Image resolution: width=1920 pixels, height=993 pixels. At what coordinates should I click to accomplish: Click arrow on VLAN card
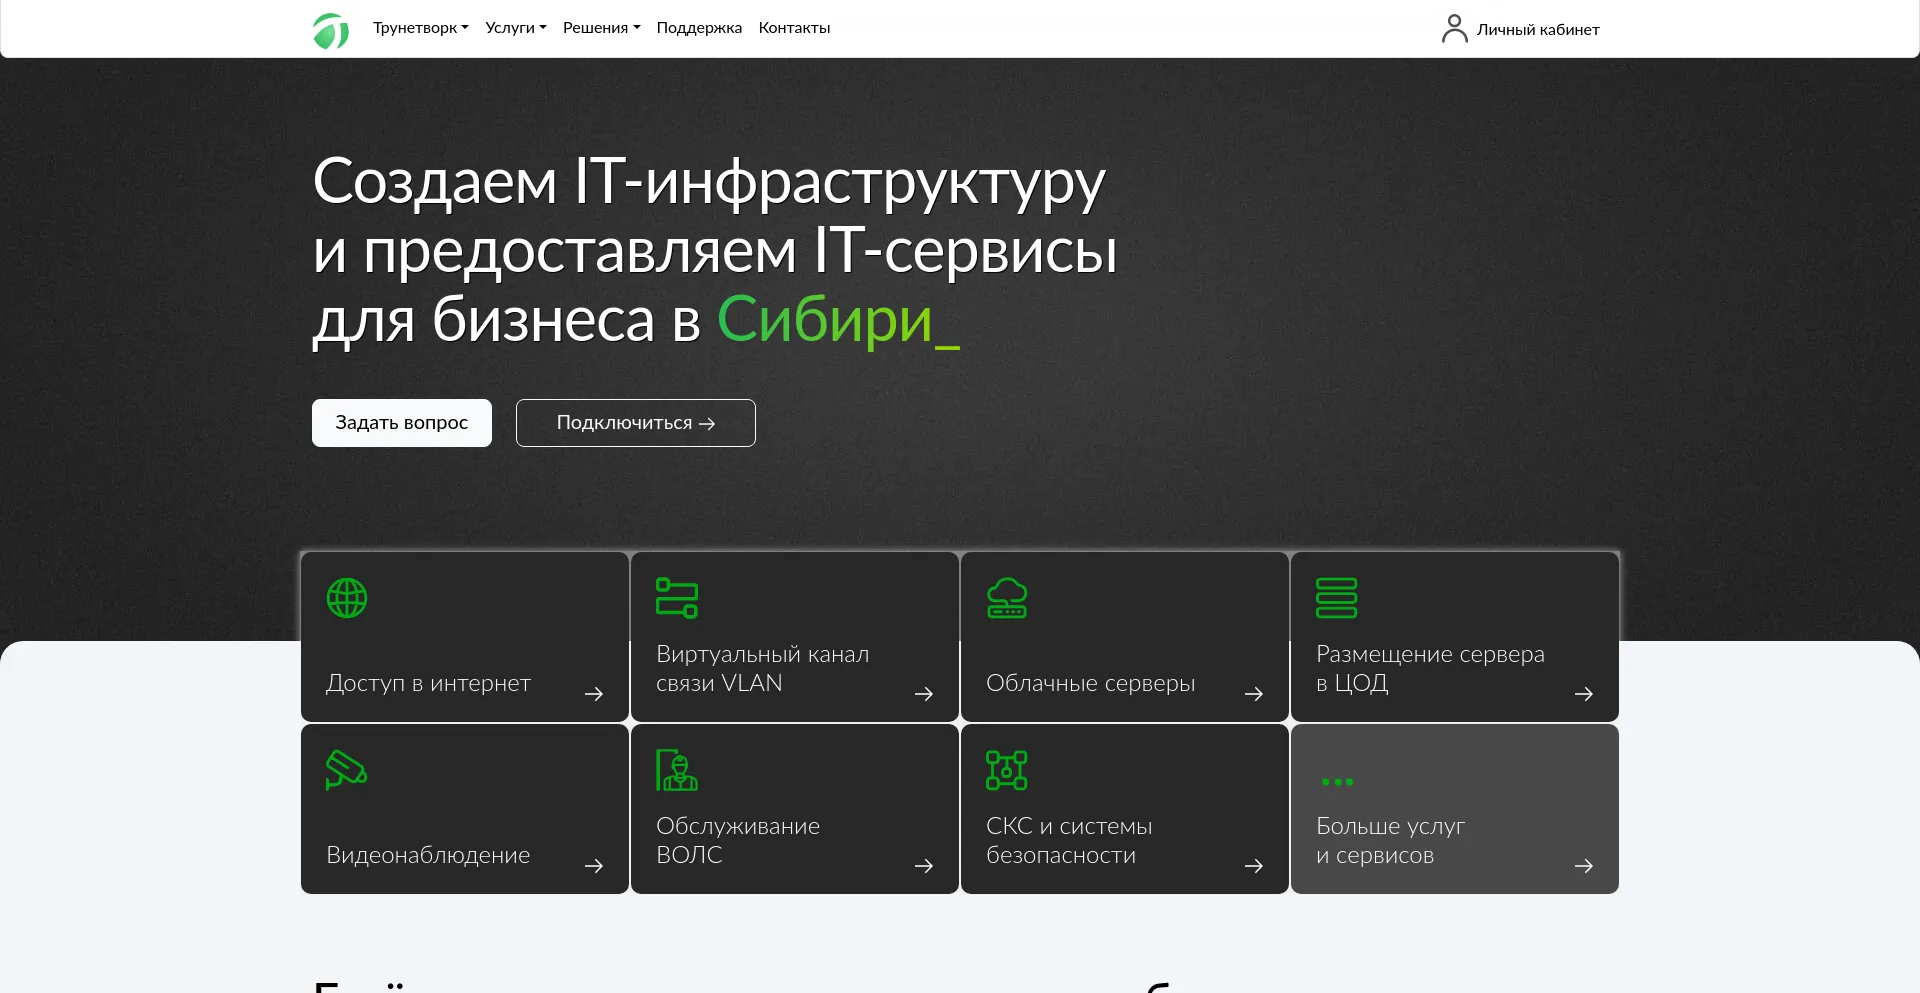pyautogui.click(x=924, y=694)
